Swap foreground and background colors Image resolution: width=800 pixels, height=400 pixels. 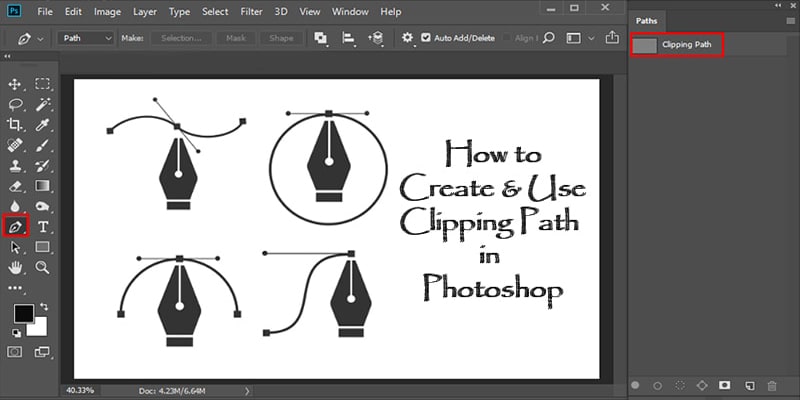click(x=43, y=307)
